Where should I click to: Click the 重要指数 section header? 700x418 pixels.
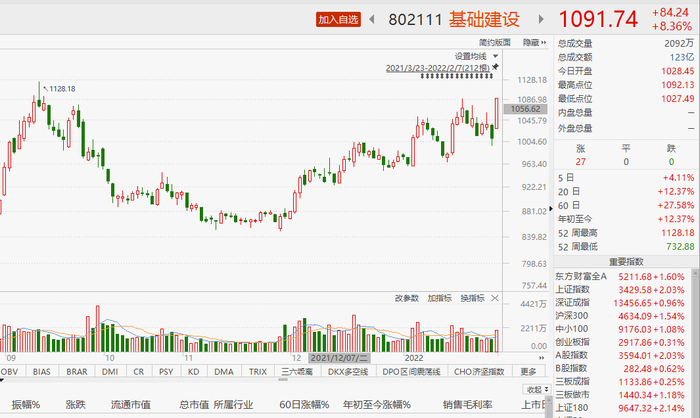tap(626, 262)
